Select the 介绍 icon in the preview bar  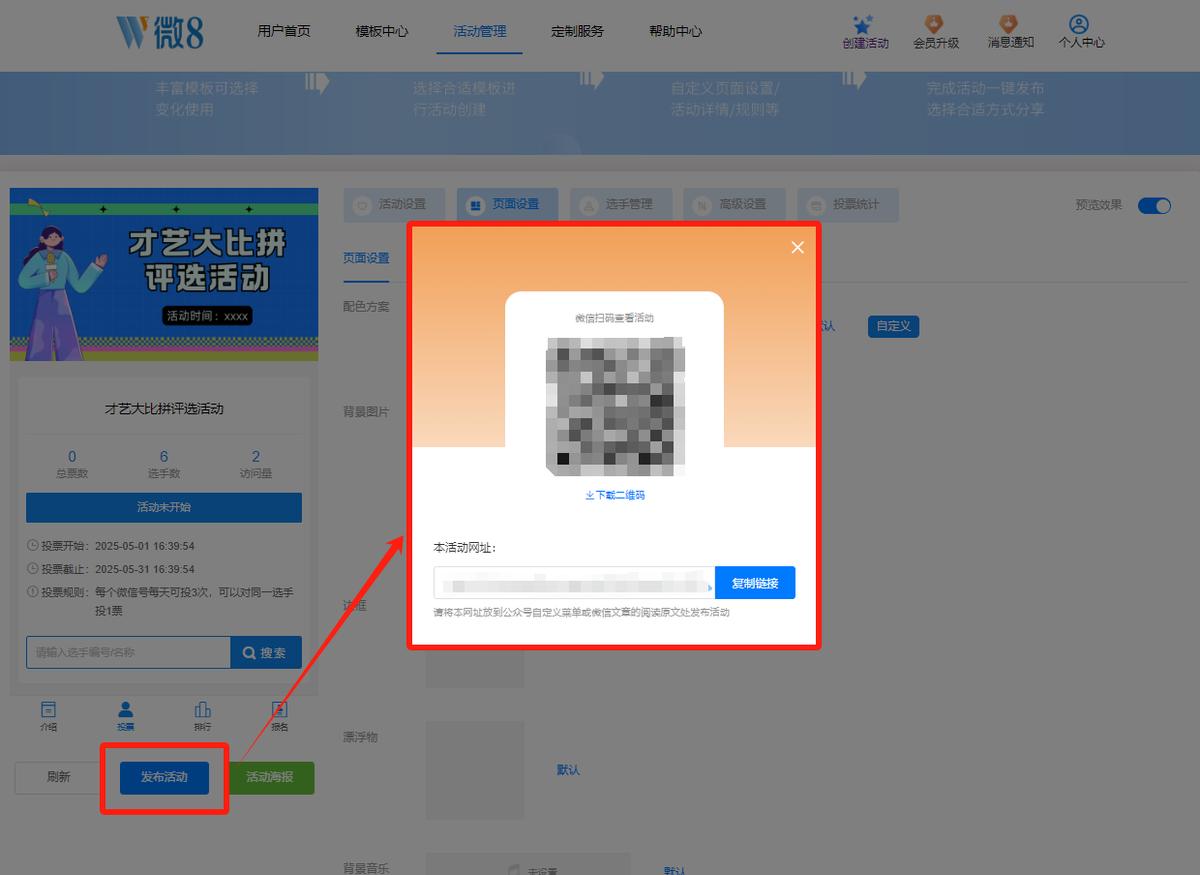point(48,716)
